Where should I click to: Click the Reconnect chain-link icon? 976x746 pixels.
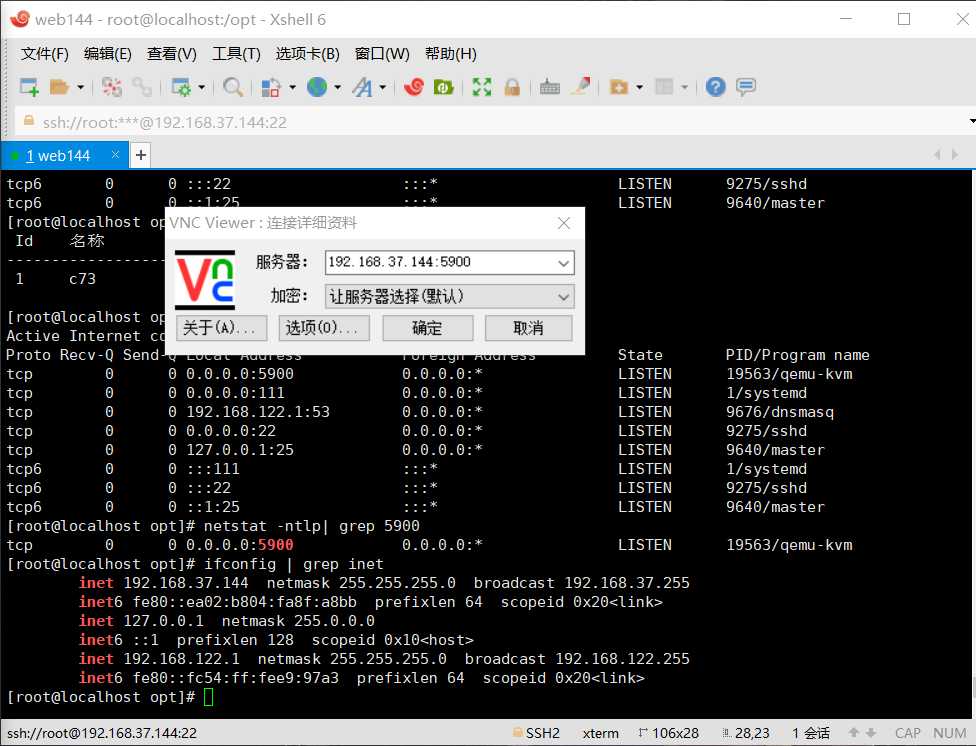(x=142, y=87)
